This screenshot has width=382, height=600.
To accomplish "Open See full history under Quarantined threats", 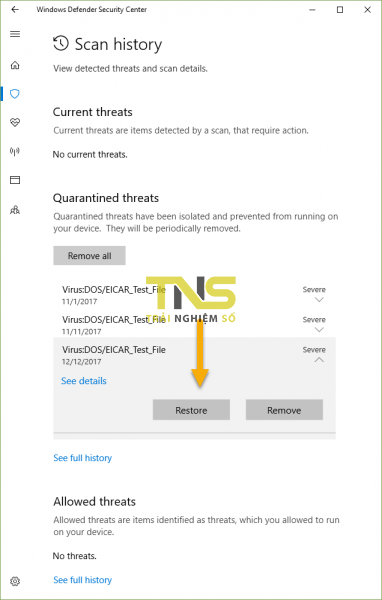I will coord(83,458).
